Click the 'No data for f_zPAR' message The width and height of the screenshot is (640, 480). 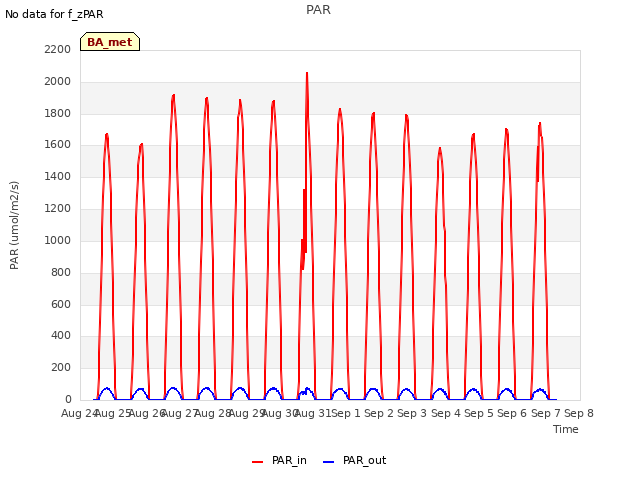(x=54, y=14)
